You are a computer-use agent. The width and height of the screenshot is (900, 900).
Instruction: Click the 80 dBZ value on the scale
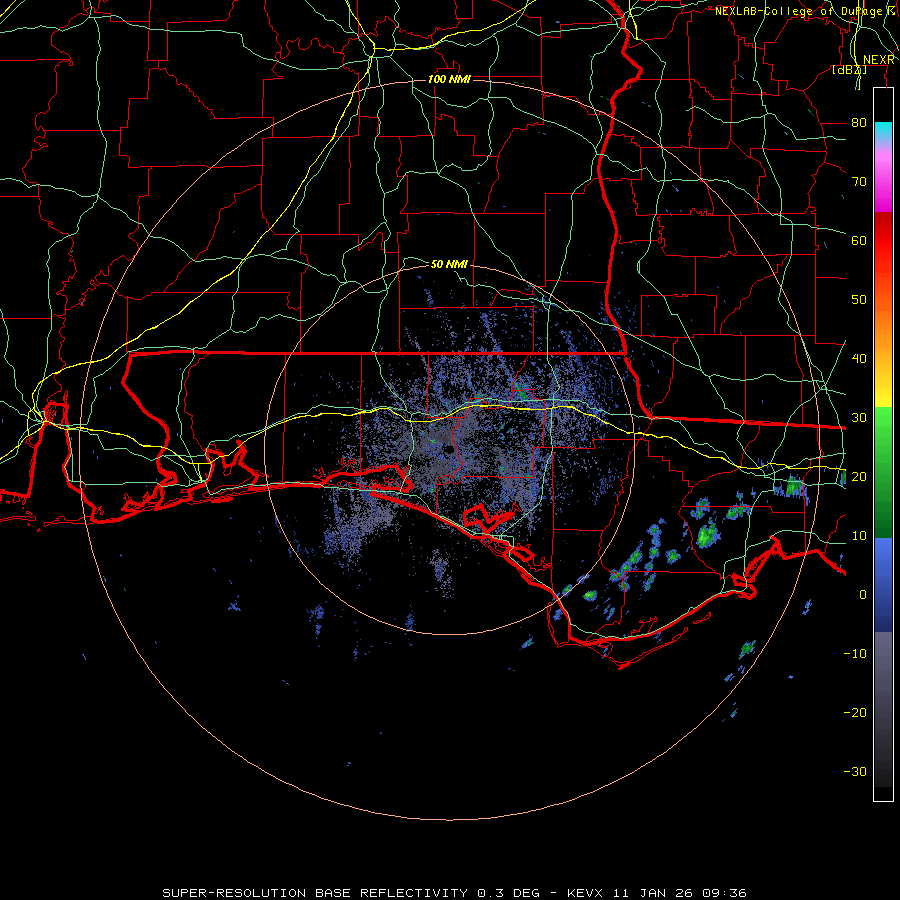[859, 123]
